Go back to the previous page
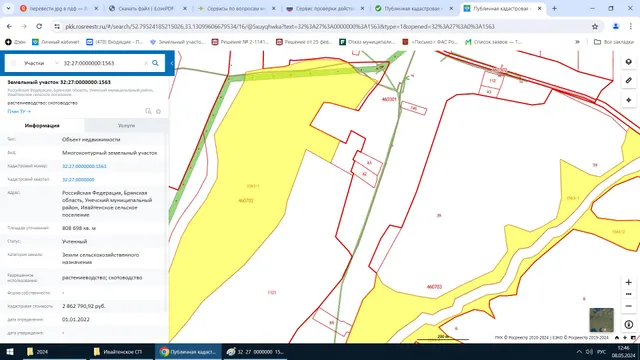Viewport: 640px width, 360px height. (9, 27)
